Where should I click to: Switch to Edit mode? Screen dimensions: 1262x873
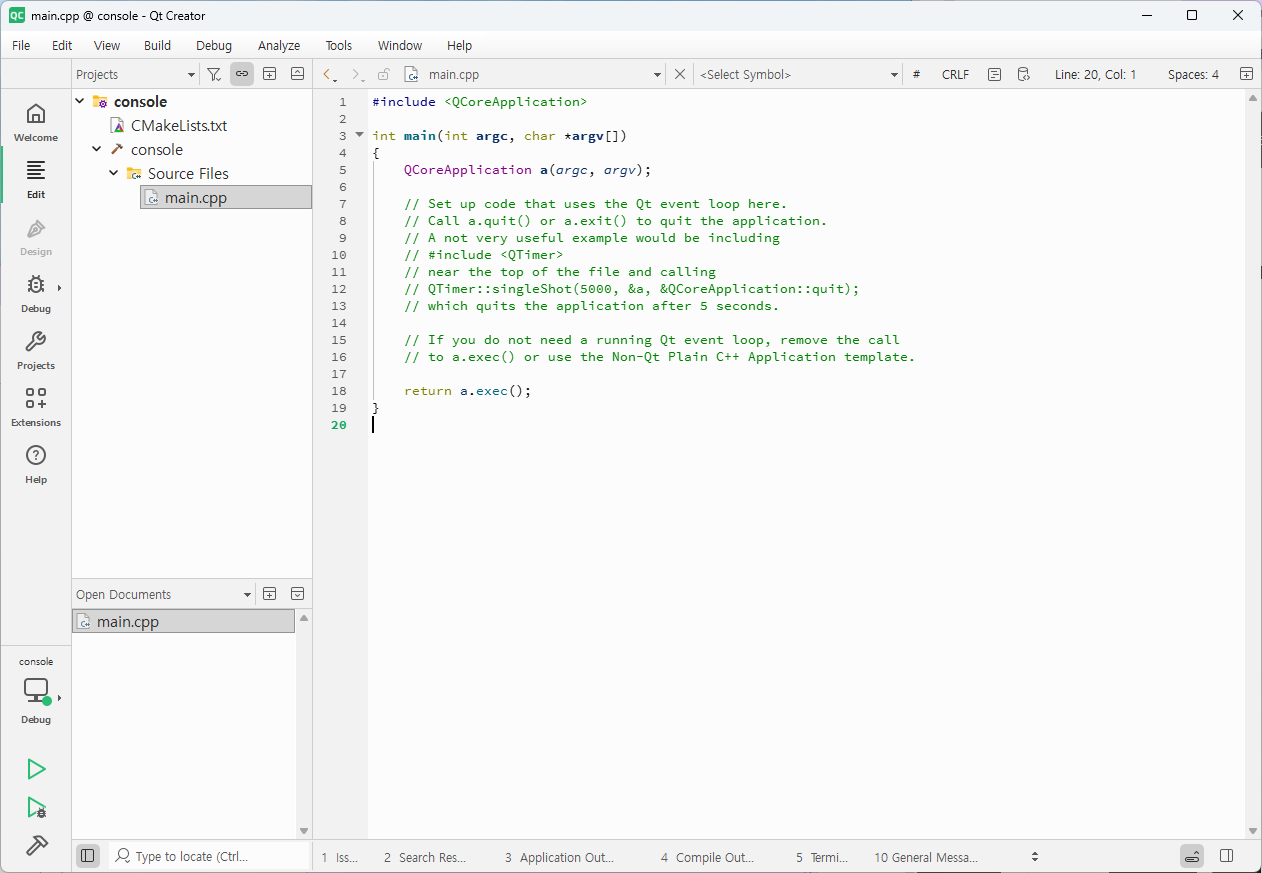tap(36, 179)
